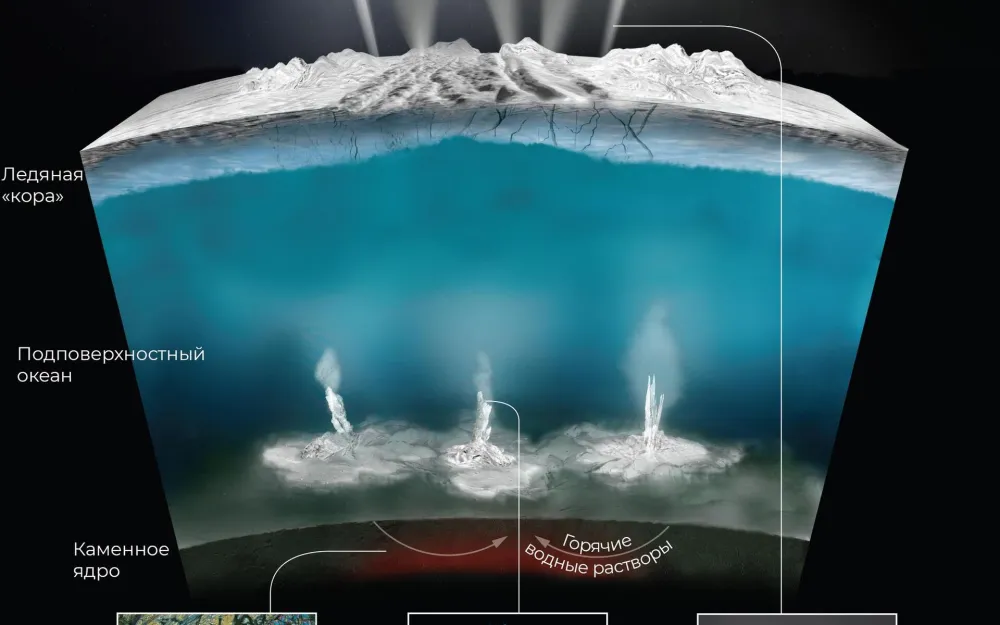
Task: Open the black-framed thumbnail at bottom center
Action: [x=507, y=618]
